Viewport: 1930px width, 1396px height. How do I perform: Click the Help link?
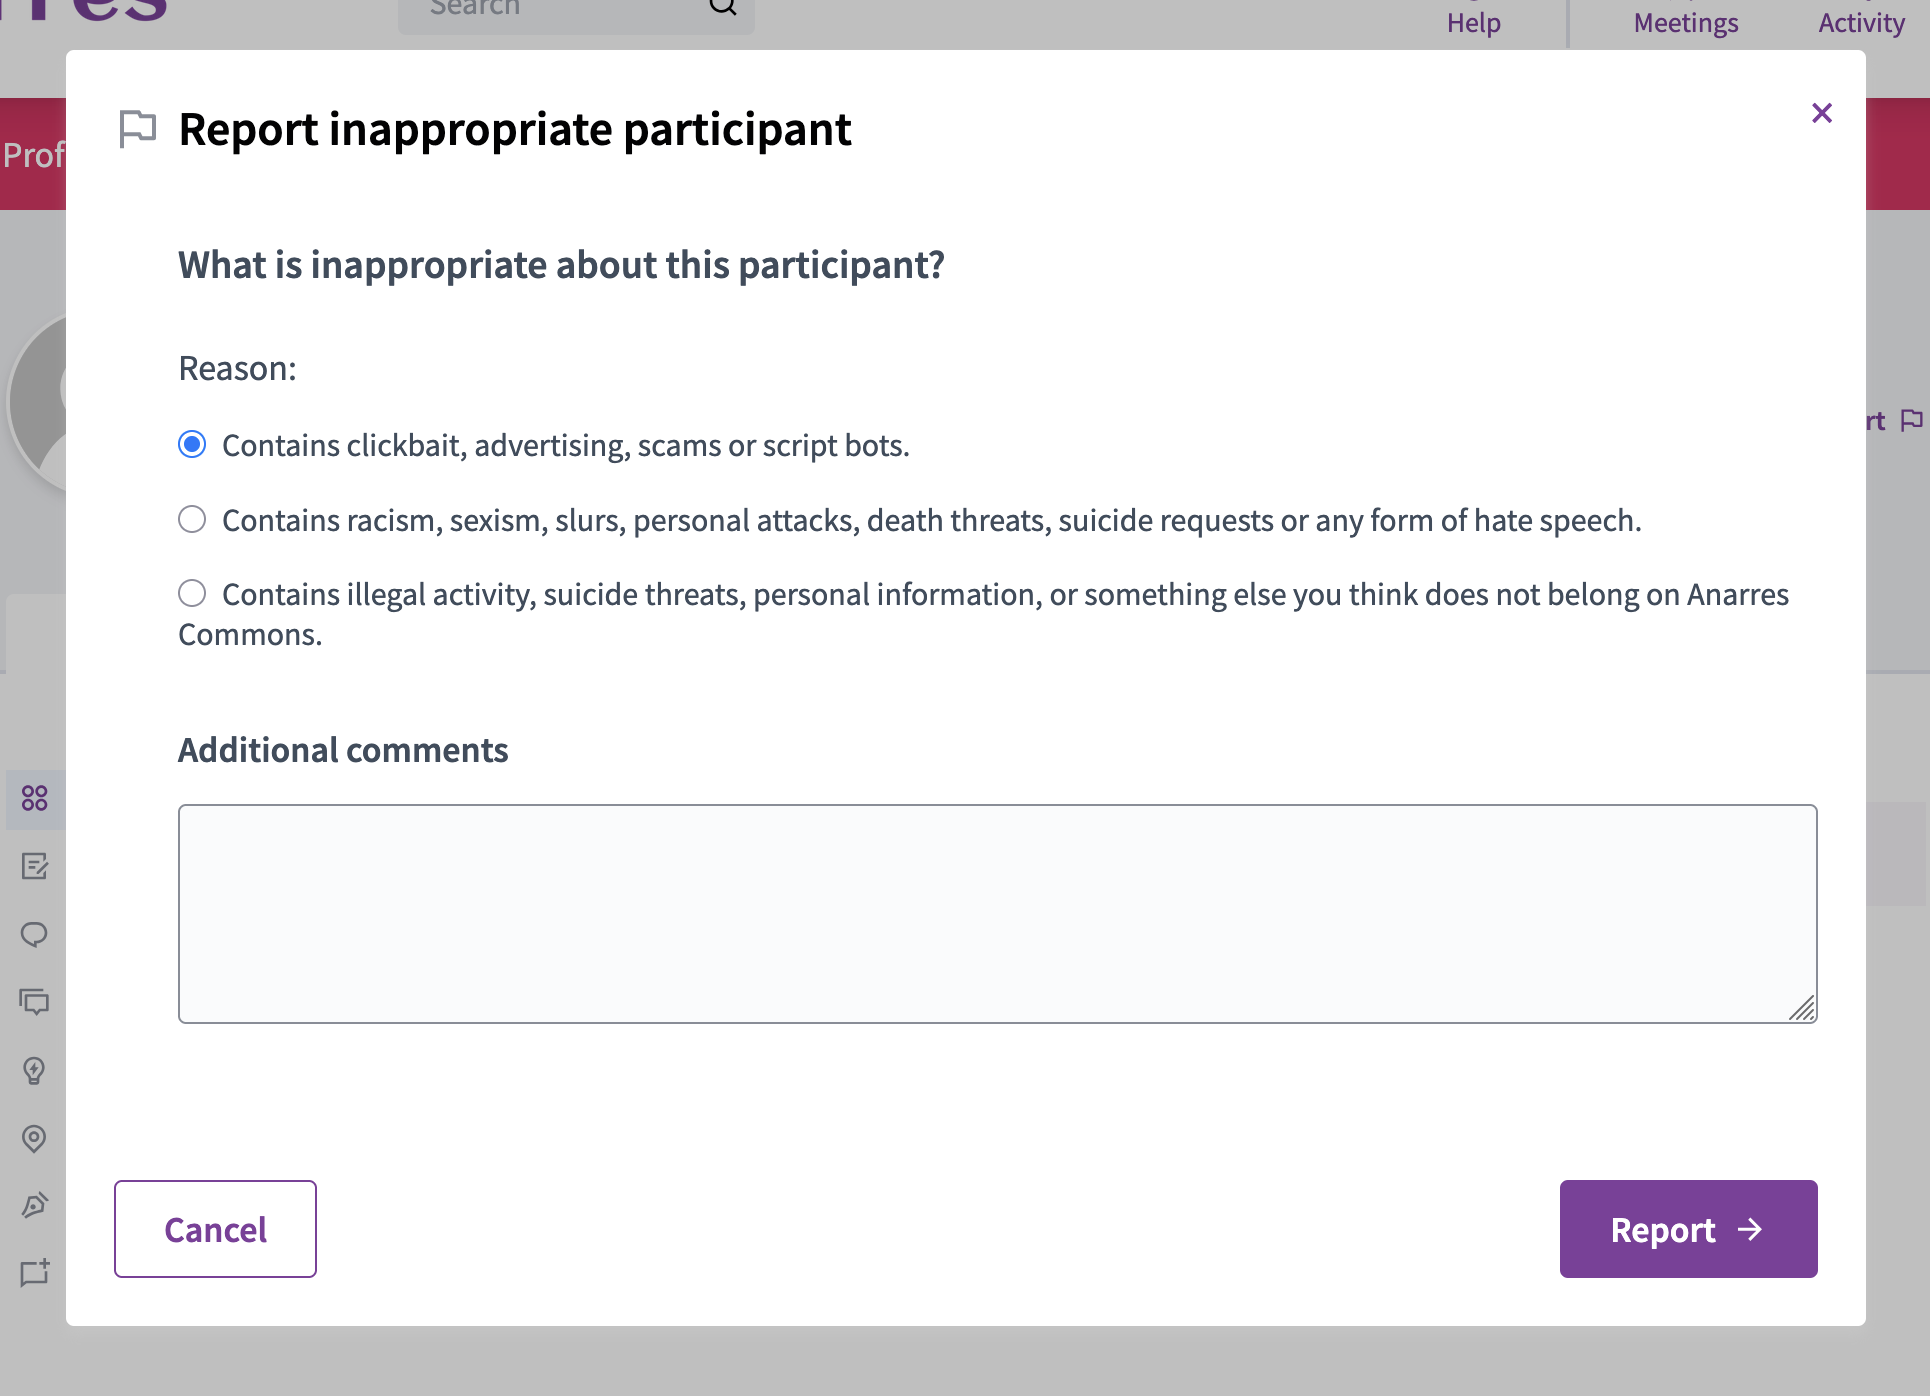click(x=1473, y=22)
